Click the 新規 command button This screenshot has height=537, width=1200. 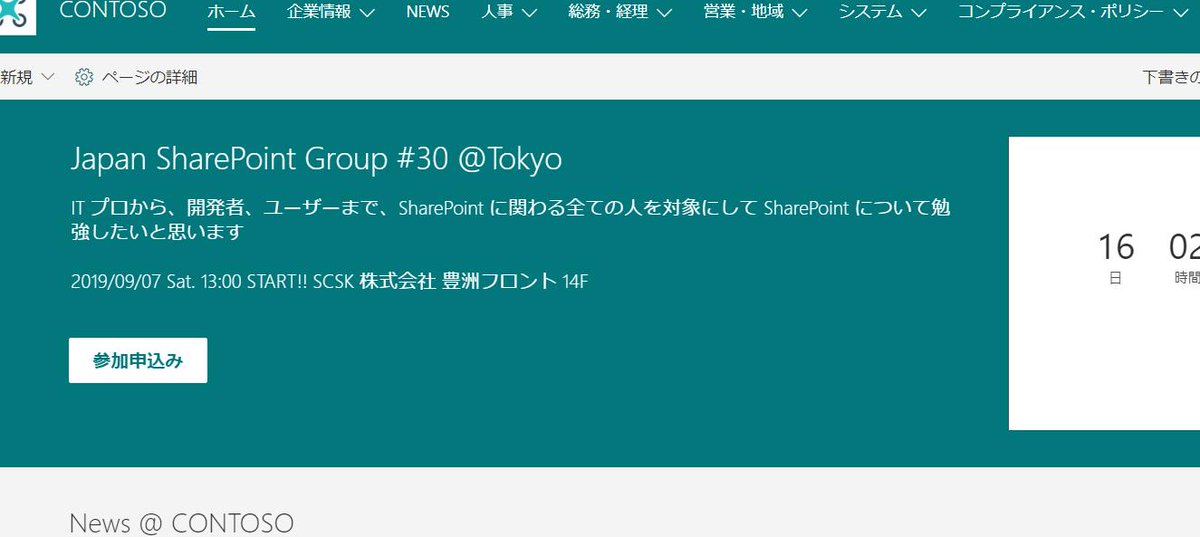17,77
